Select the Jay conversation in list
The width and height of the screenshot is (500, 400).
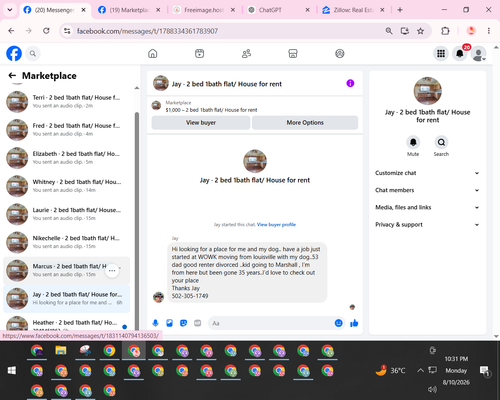coord(67,299)
